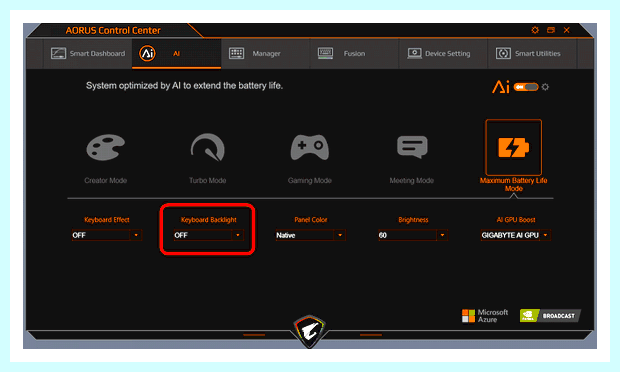The width and height of the screenshot is (620, 372).
Task: Click the AORUS Control Center title
Action: click(x=113, y=30)
